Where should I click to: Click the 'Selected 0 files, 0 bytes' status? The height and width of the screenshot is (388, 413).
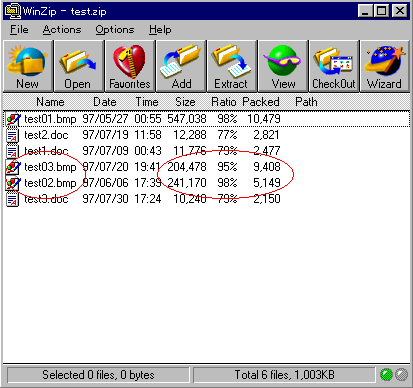point(98,375)
